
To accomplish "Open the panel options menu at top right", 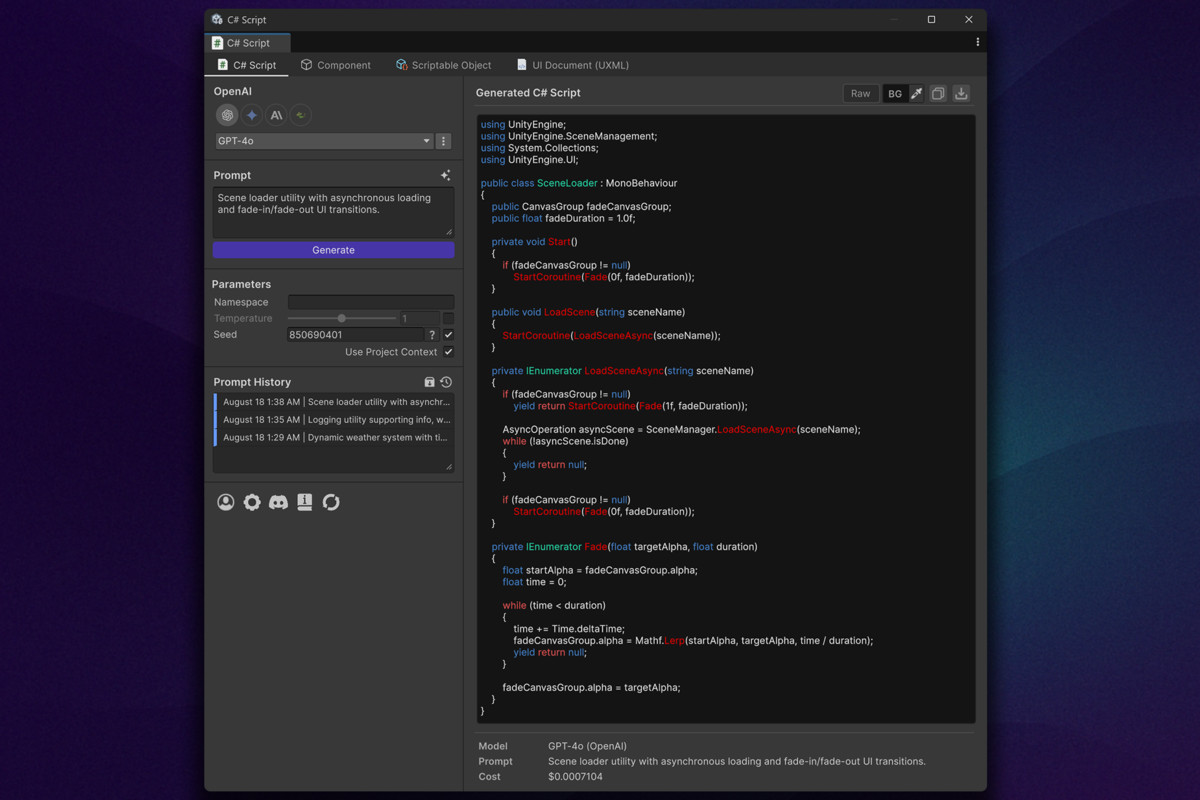I will [x=977, y=41].
